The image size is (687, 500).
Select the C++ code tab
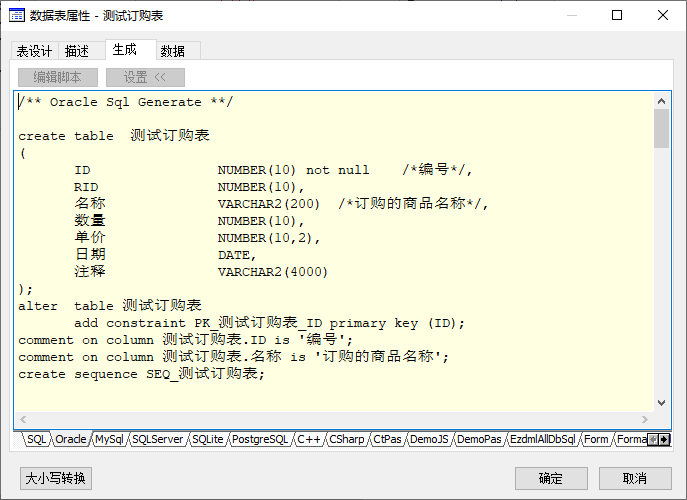[x=308, y=439]
